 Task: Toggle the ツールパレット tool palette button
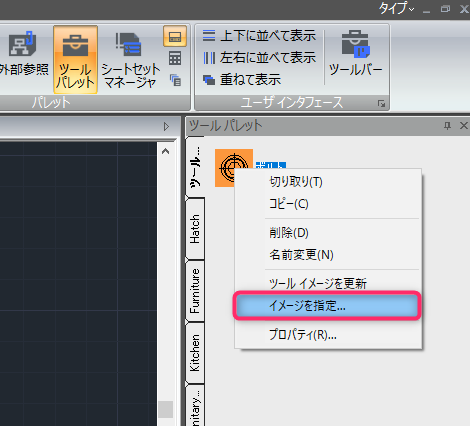coord(75,59)
